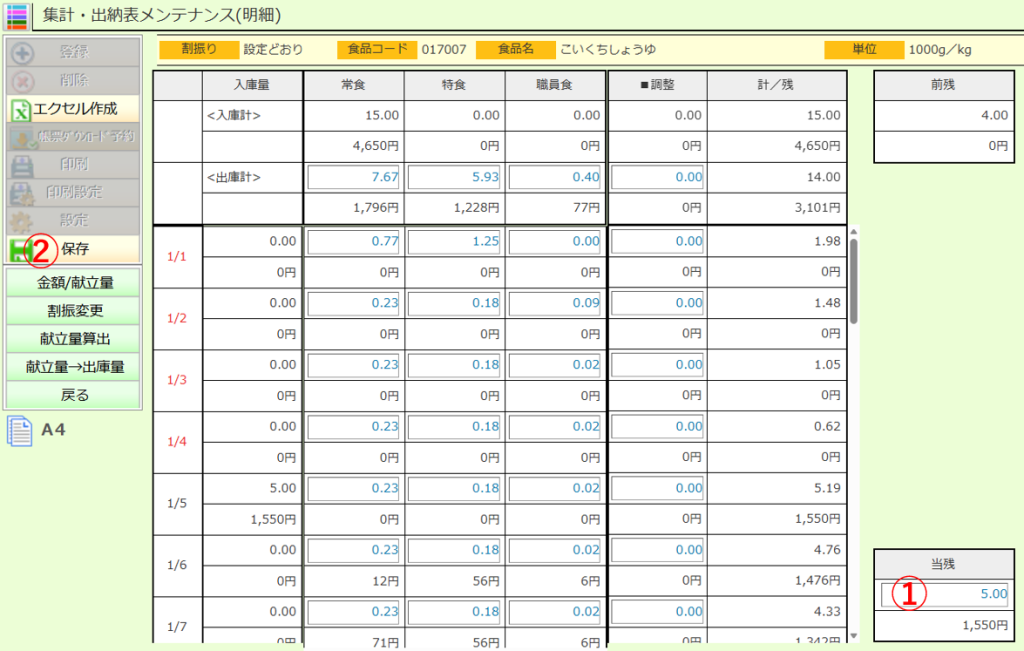Select the 常食 field for 1/1
The width and height of the screenshot is (1024, 651).
(x=354, y=241)
